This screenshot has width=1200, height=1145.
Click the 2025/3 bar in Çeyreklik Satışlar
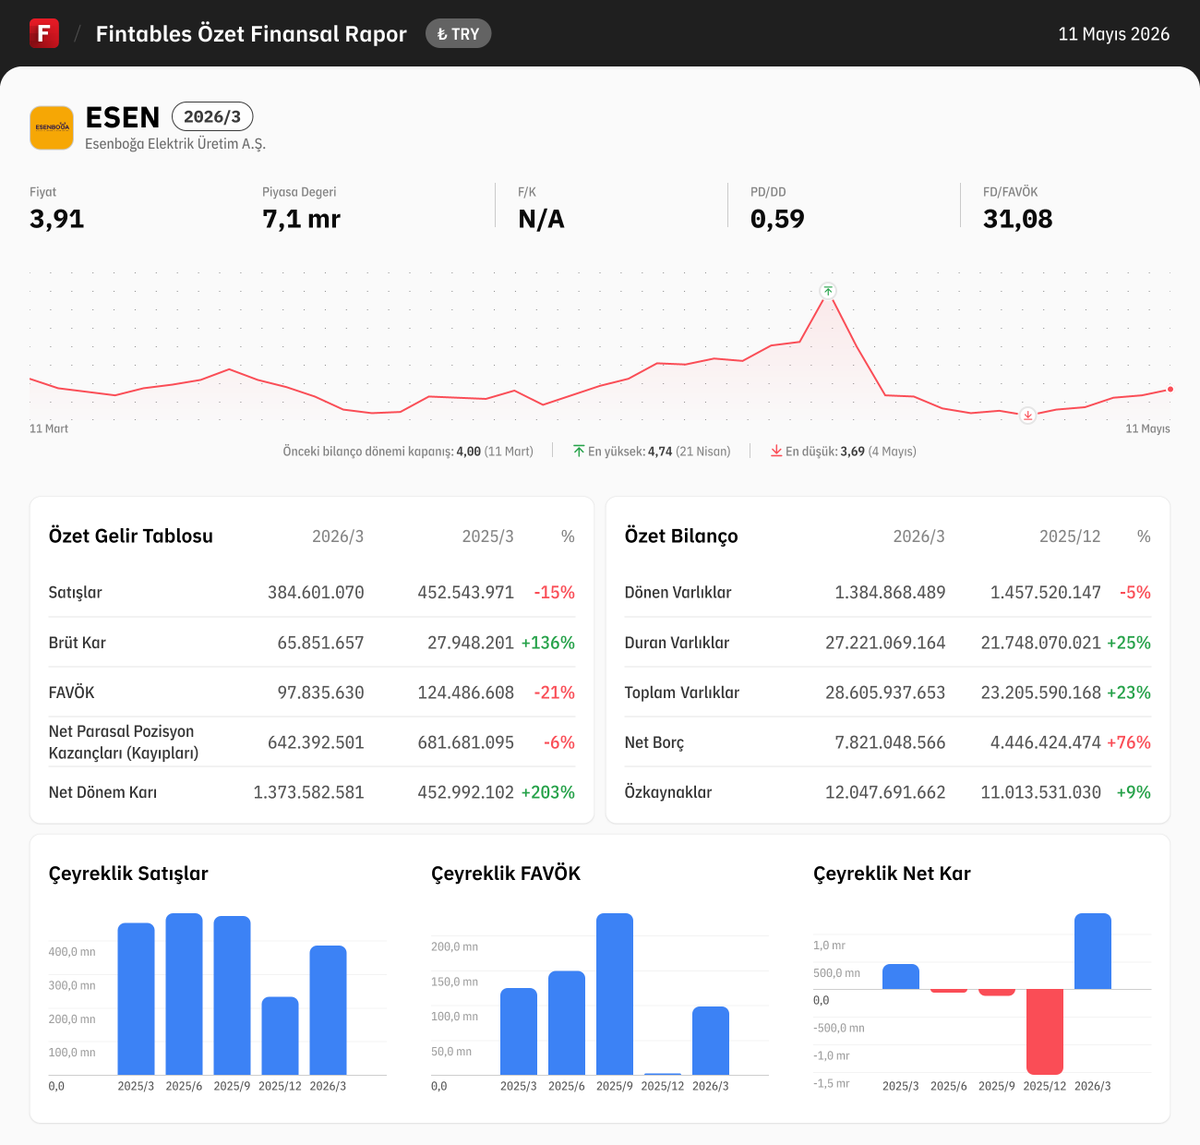[x=136, y=999]
